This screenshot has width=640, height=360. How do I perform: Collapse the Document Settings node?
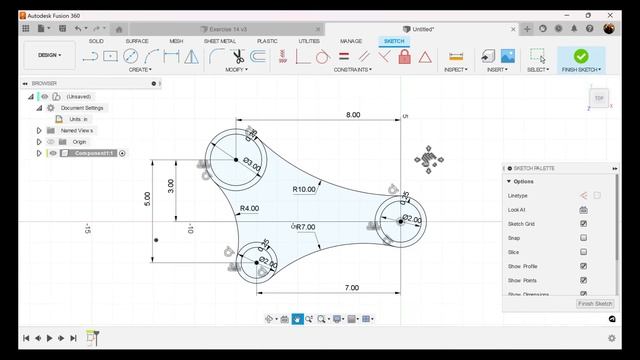click(39, 108)
